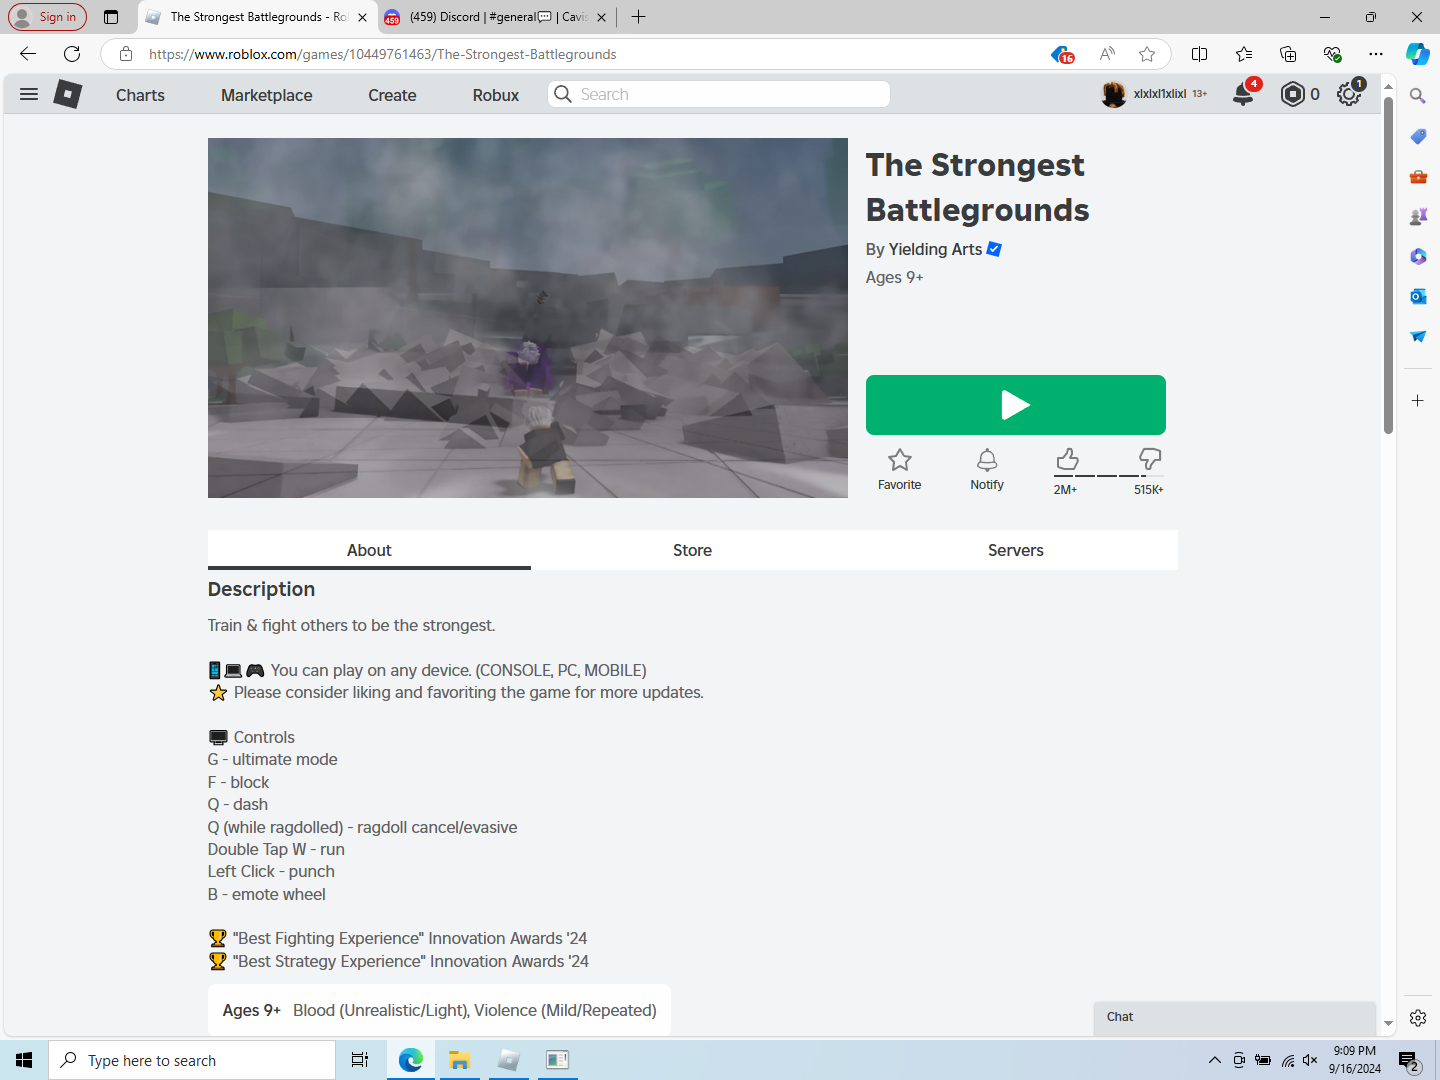Screen dimensions: 1440x1080
Task: Click the page vertical scrollbar thumb
Action: [x=1388, y=265]
